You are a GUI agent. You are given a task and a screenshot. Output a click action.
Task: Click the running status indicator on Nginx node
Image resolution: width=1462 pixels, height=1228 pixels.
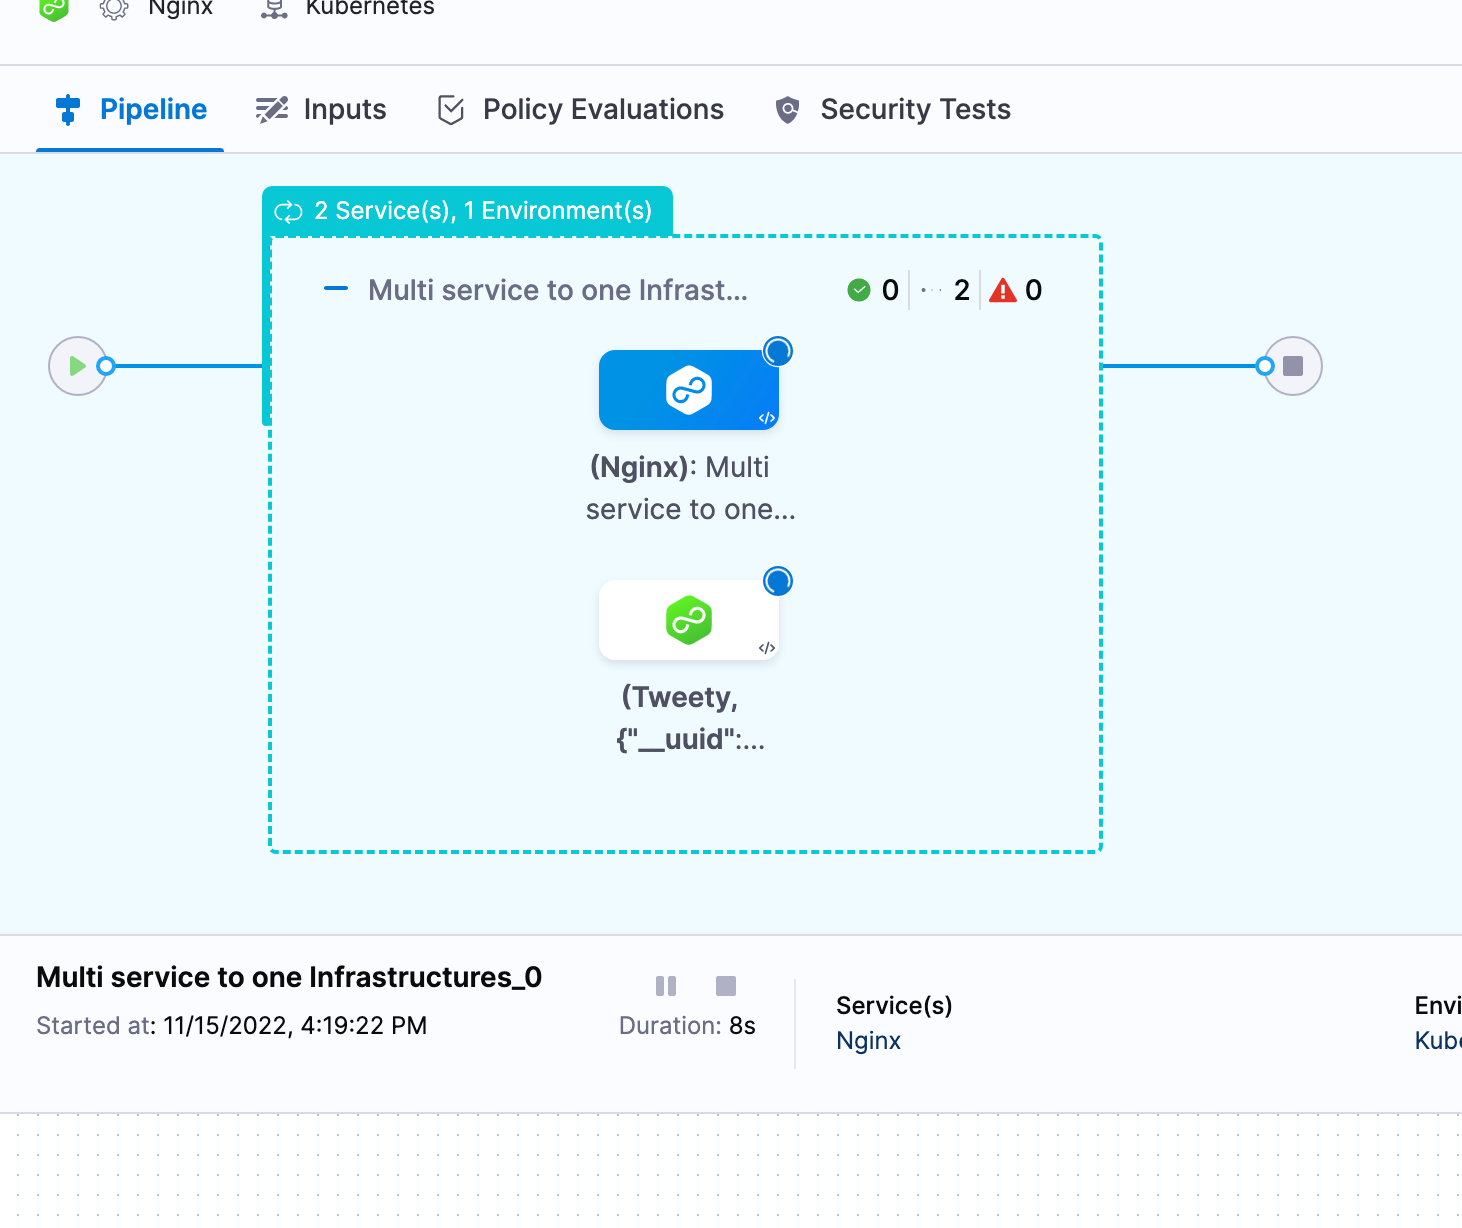tap(778, 351)
